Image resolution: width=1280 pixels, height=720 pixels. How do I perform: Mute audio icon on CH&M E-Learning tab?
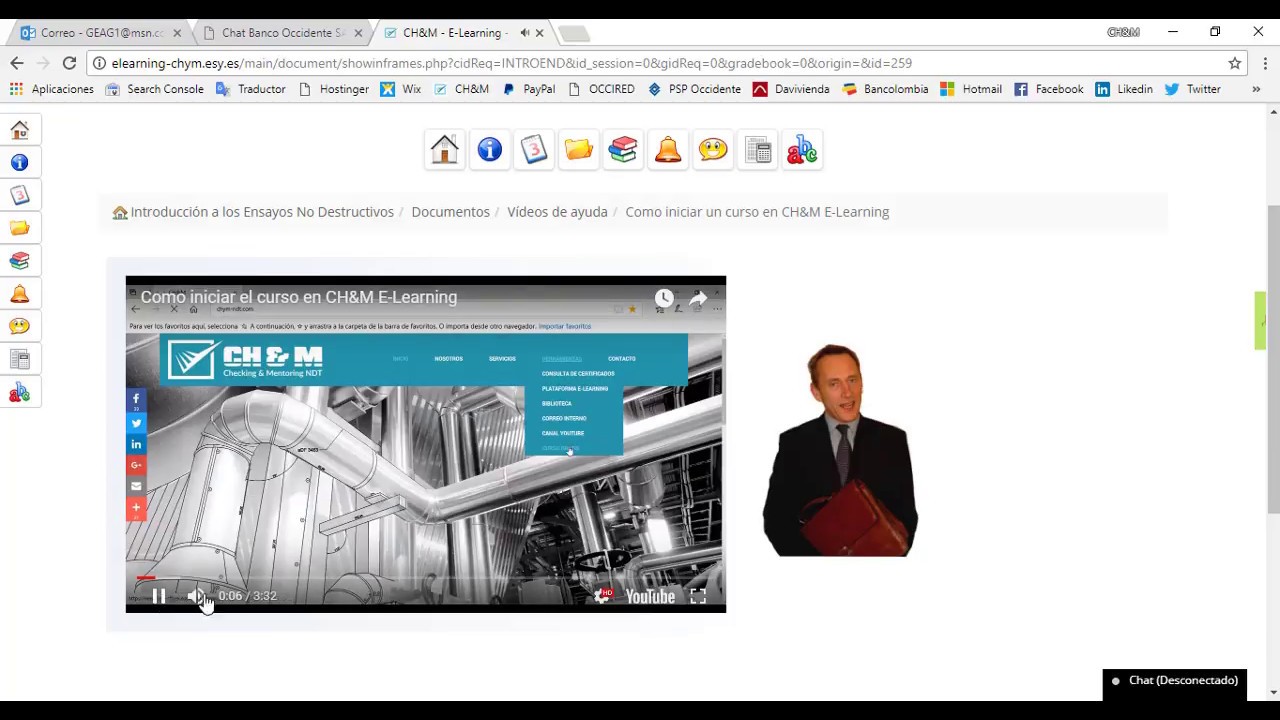524,33
